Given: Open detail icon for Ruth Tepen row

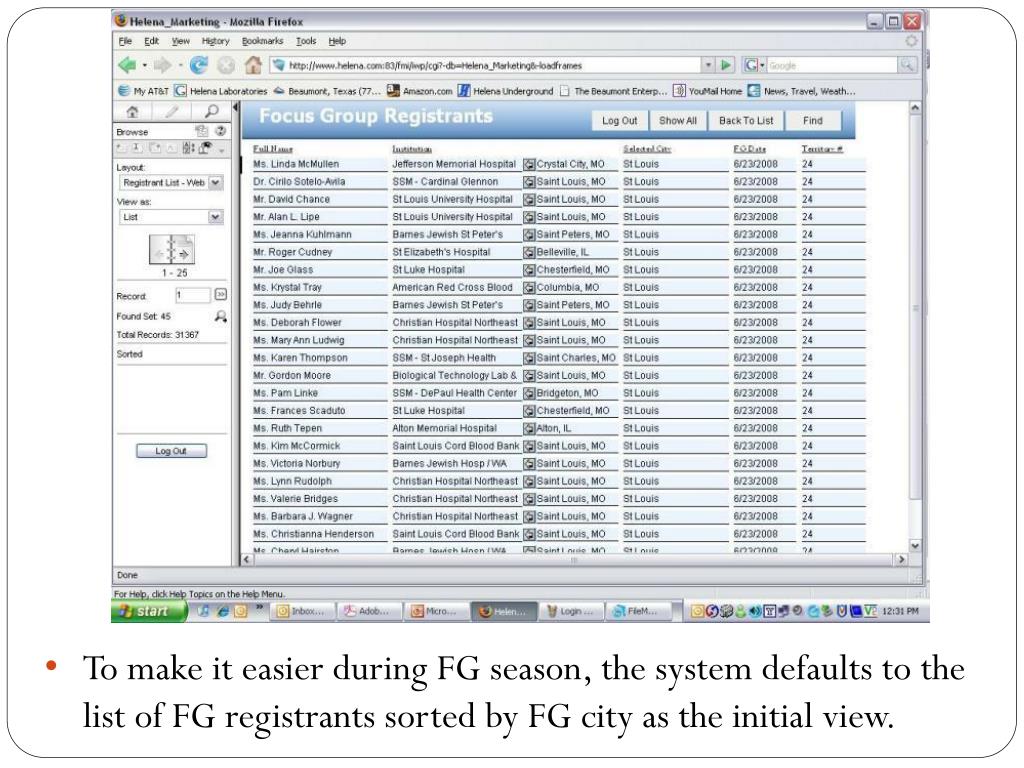Looking at the screenshot, I should [529, 429].
